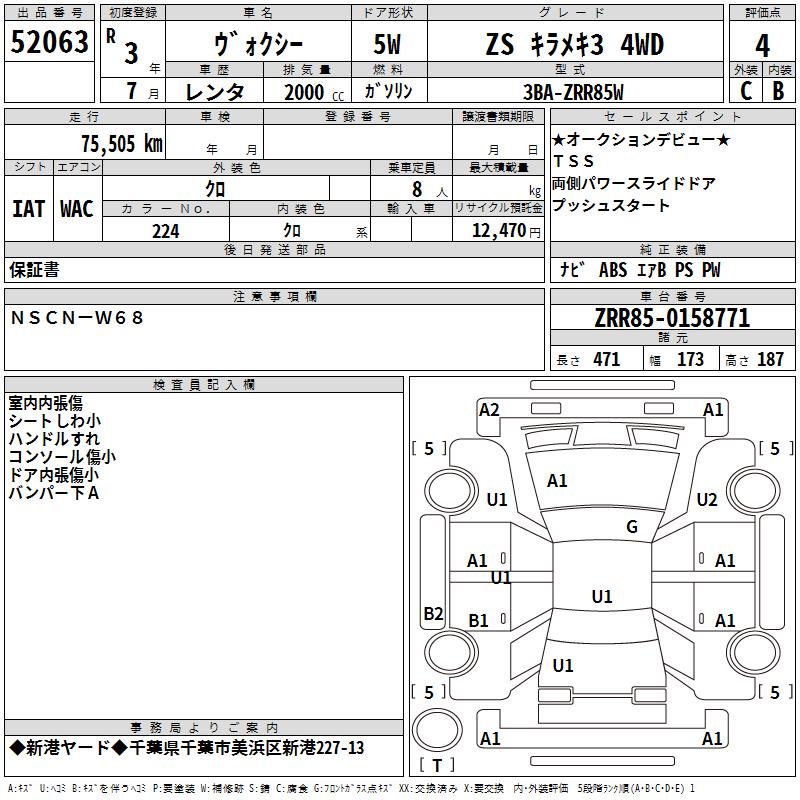Select the grade ZS キラメキ3 4WD
The width and height of the screenshot is (800, 800).
(x=575, y=44)
